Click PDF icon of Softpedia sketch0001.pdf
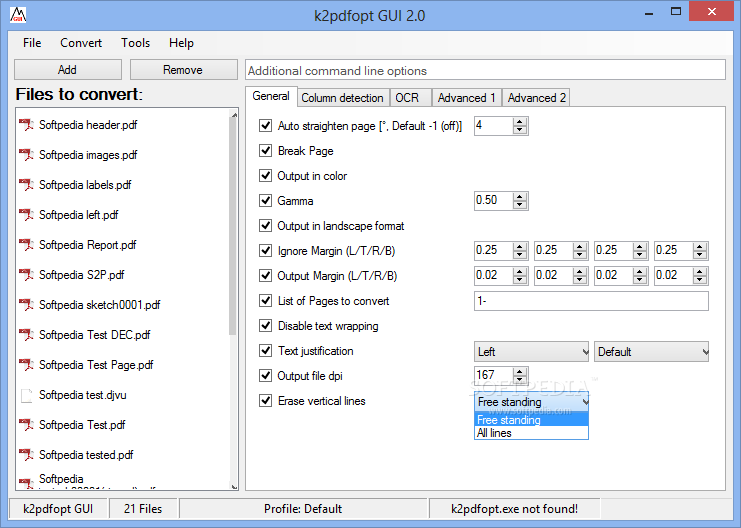The width and height of the screenshot is (741, 528). click(26, 305)
